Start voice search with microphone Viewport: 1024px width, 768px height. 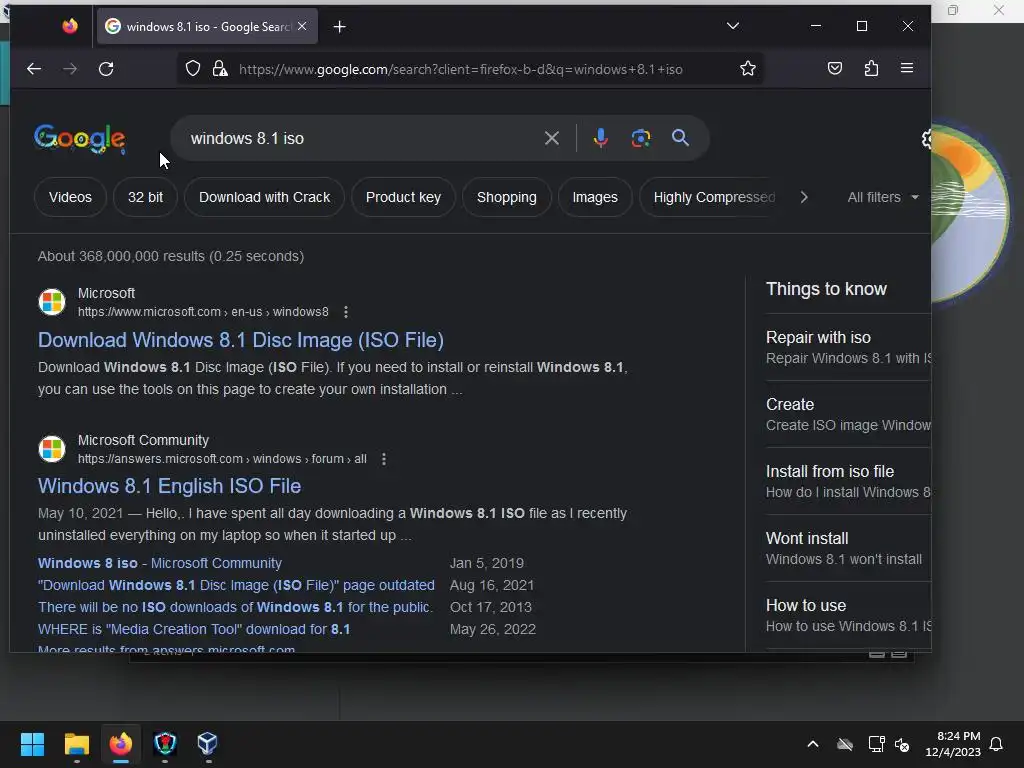(x=601, y=138)
